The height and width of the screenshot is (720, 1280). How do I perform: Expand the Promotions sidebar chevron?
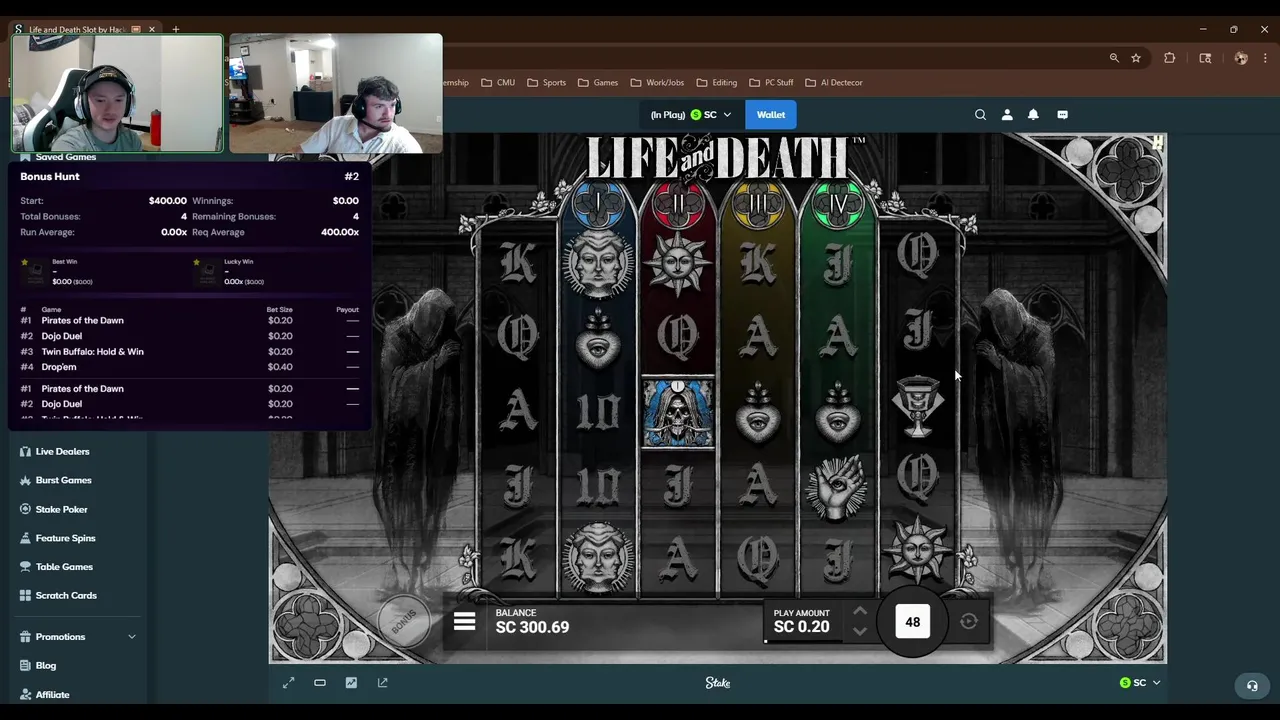131,637
